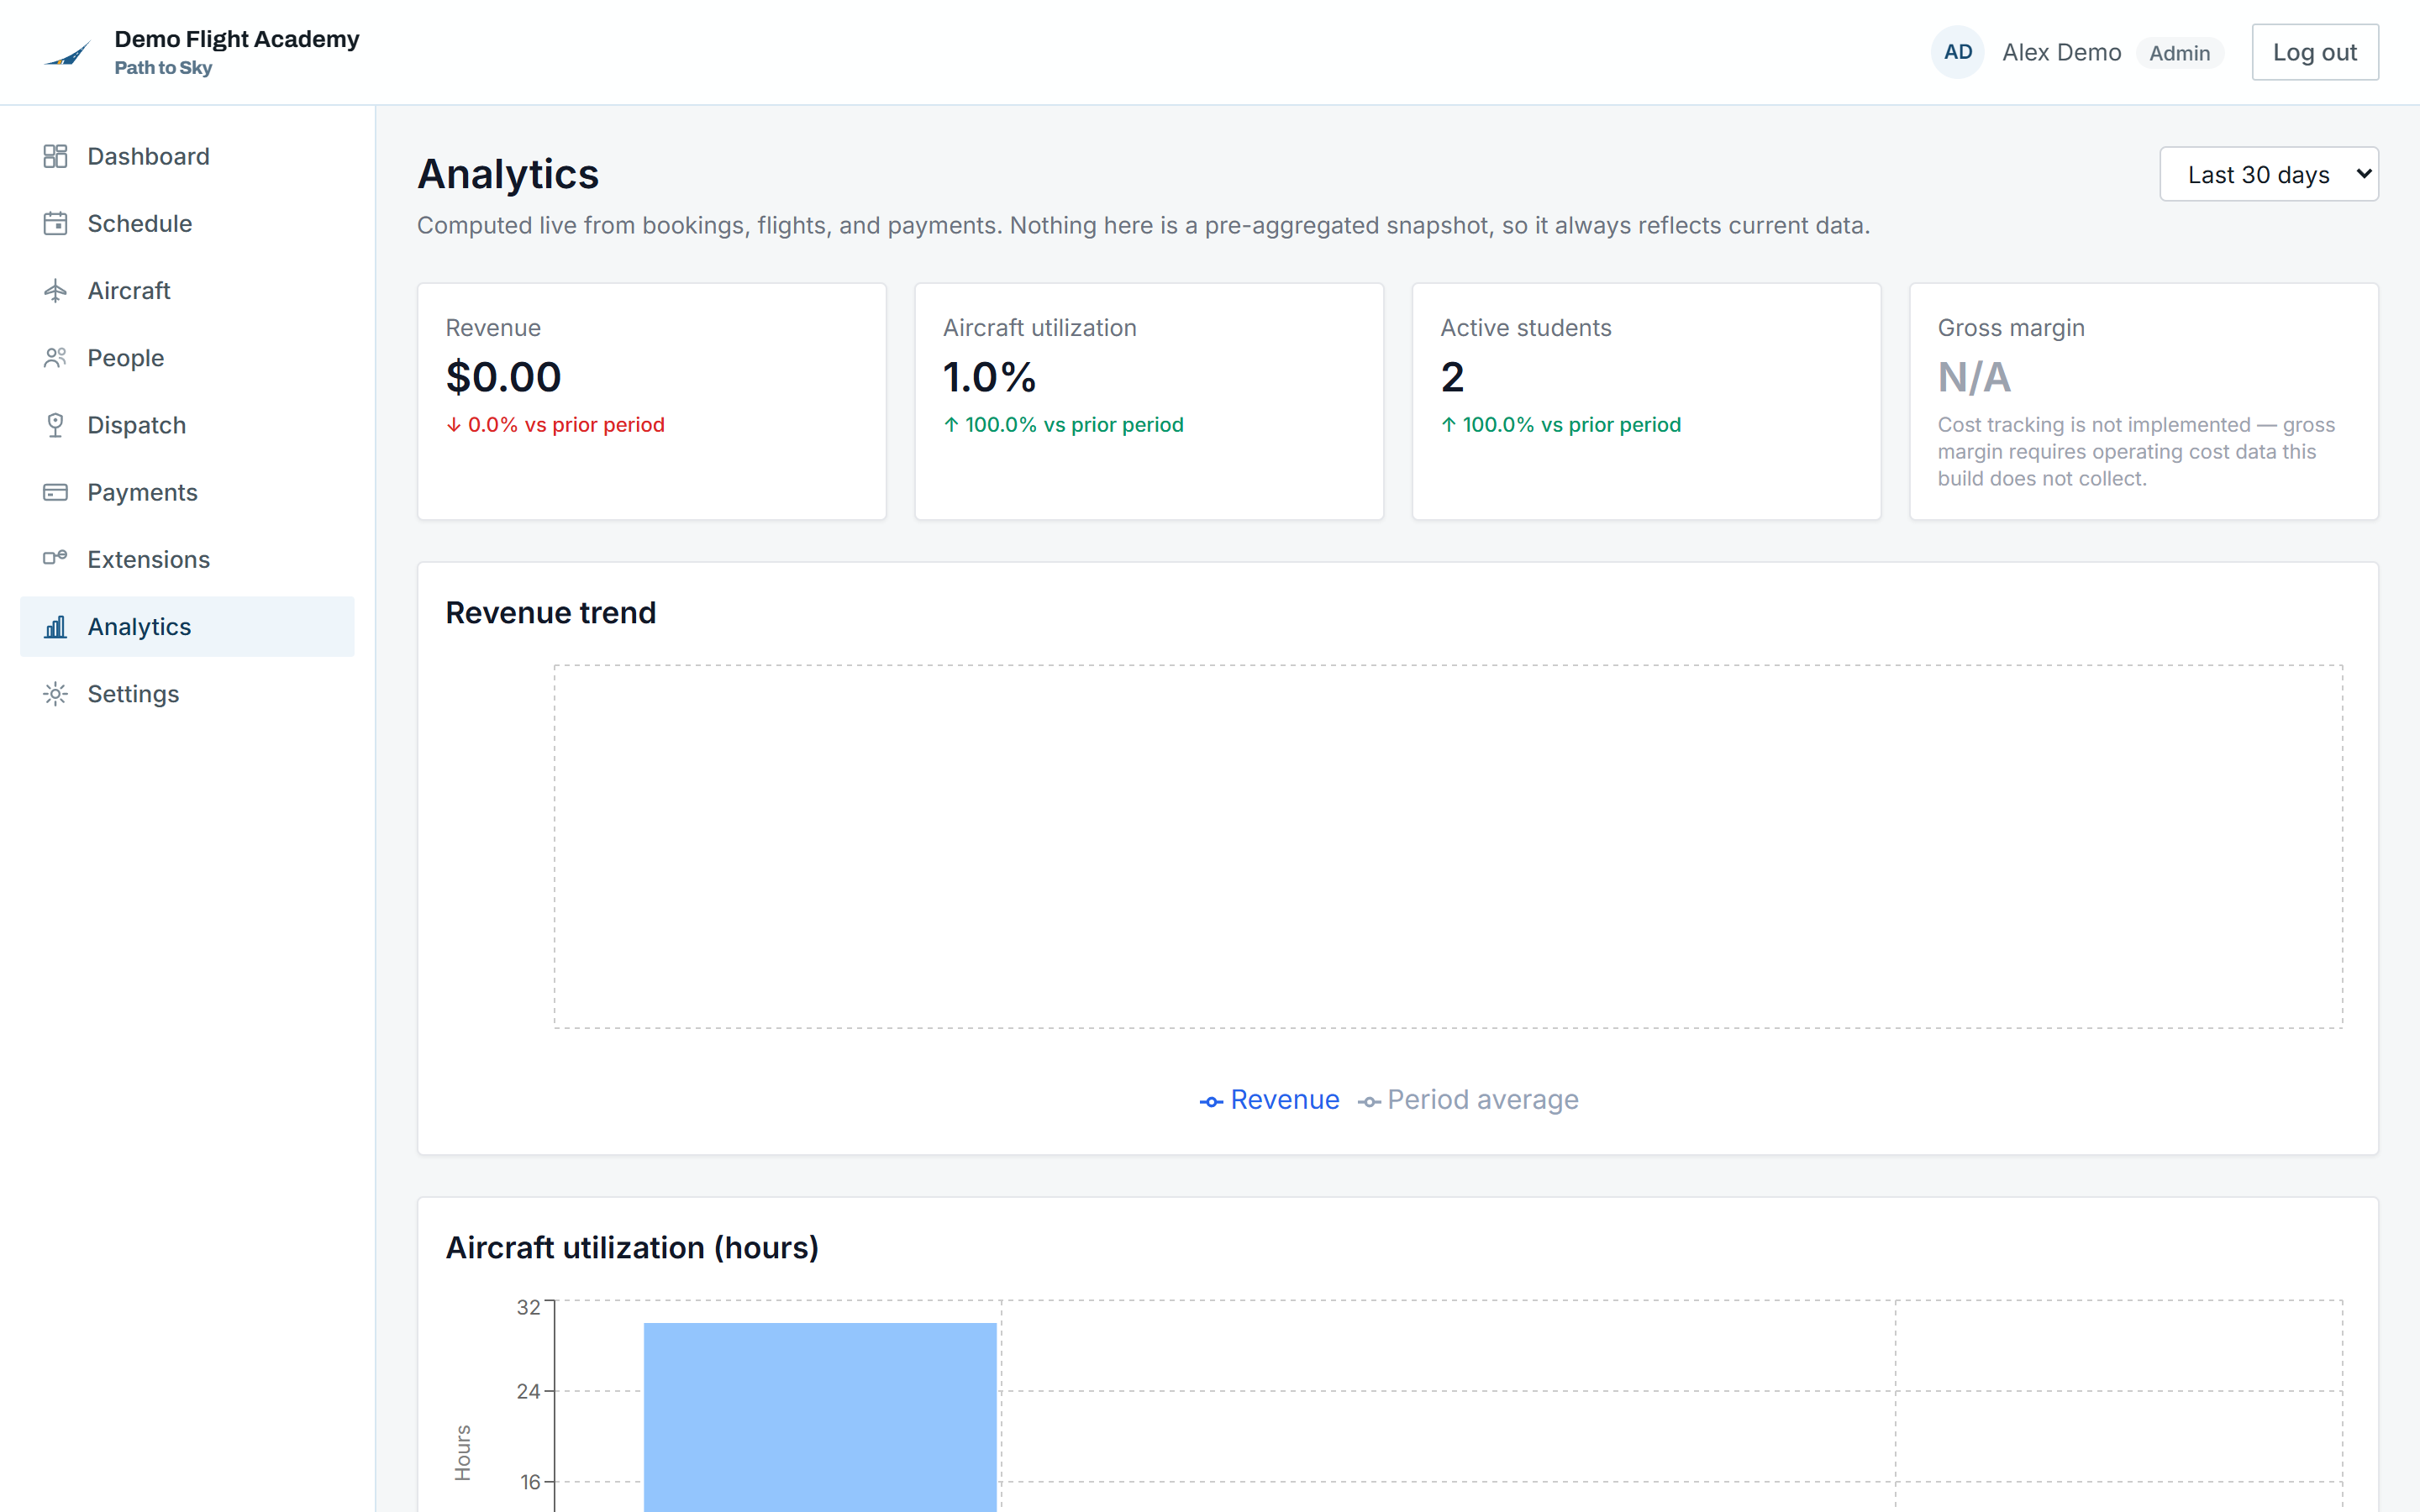This screenshot has height=1512, width=2420.
Task: Open the Dashboard menu item
Action: point(187,156)
